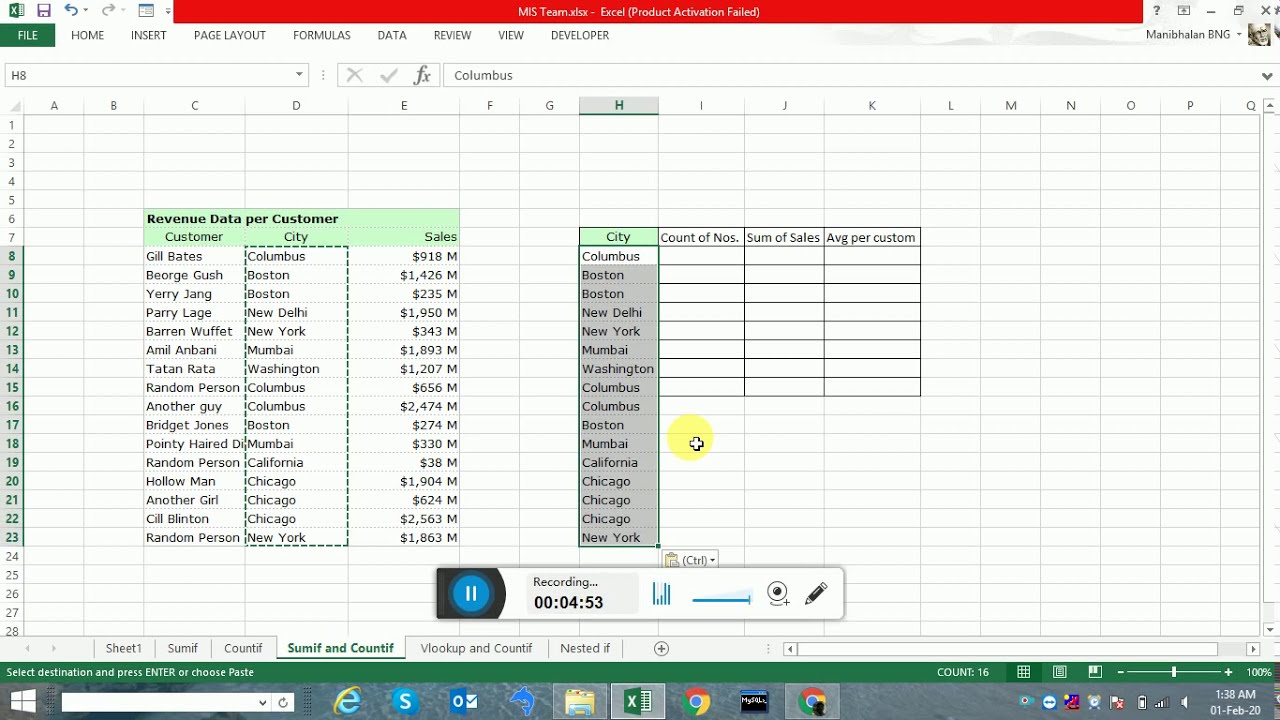Open the Paste Options (Ctrl) dropdown
The height and width of the screenshot is (720, 1280).
pyautogui.click(x=692, y=560)
